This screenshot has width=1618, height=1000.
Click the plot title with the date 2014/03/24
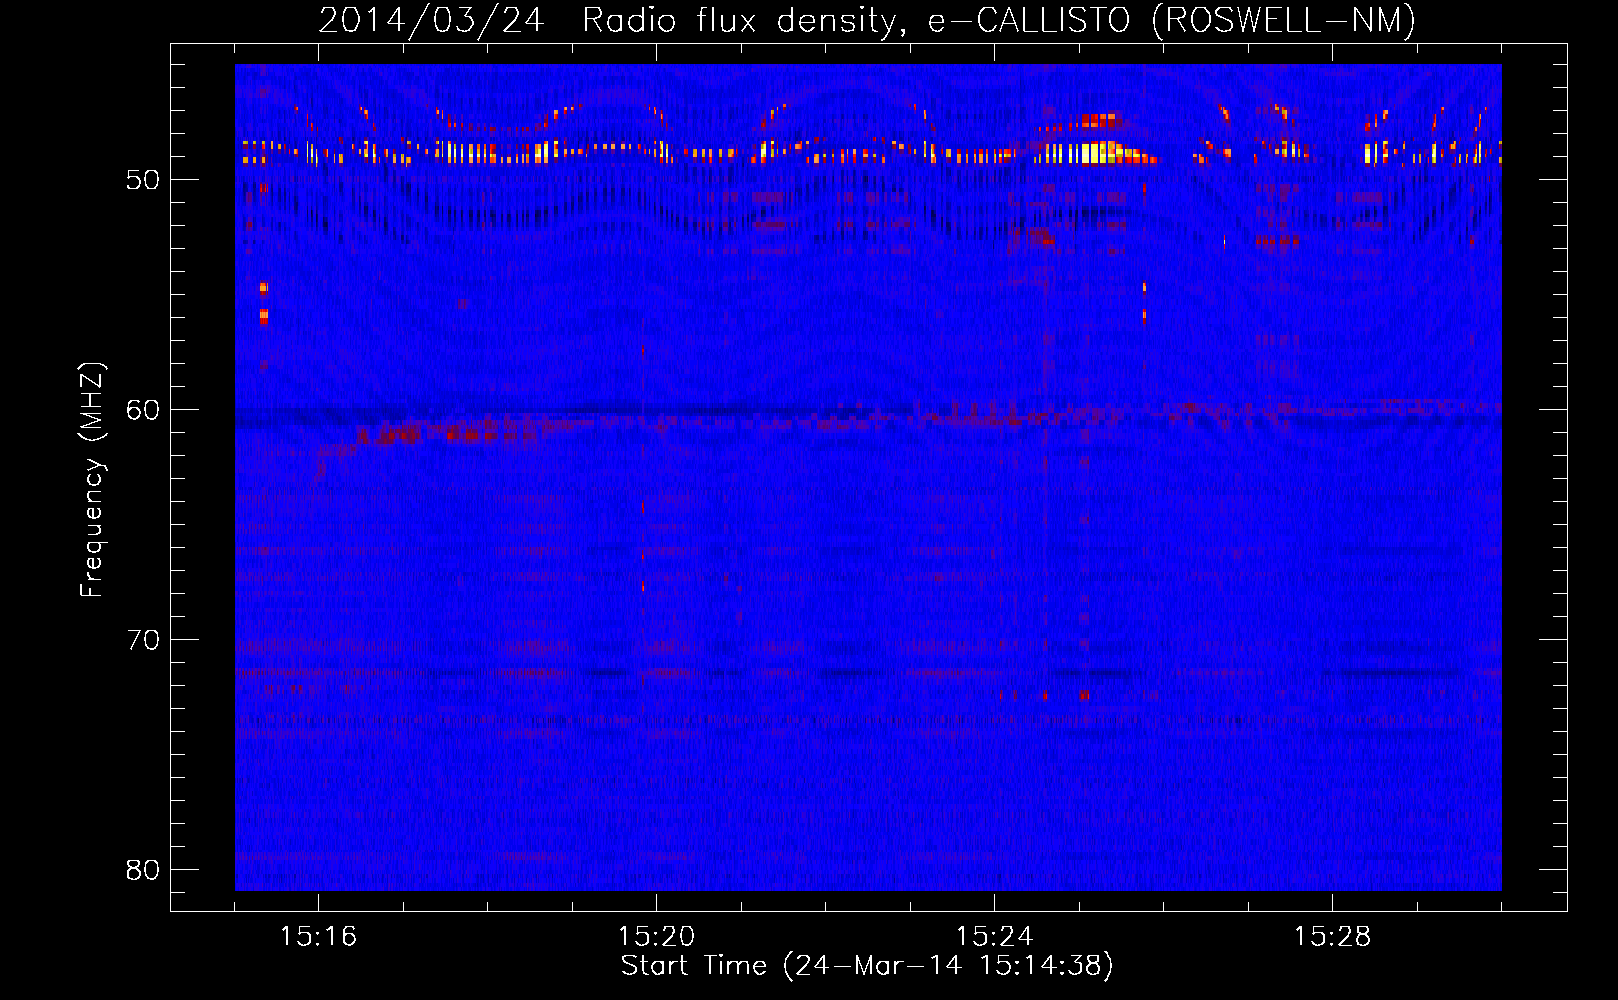click(x=867, y=20)
